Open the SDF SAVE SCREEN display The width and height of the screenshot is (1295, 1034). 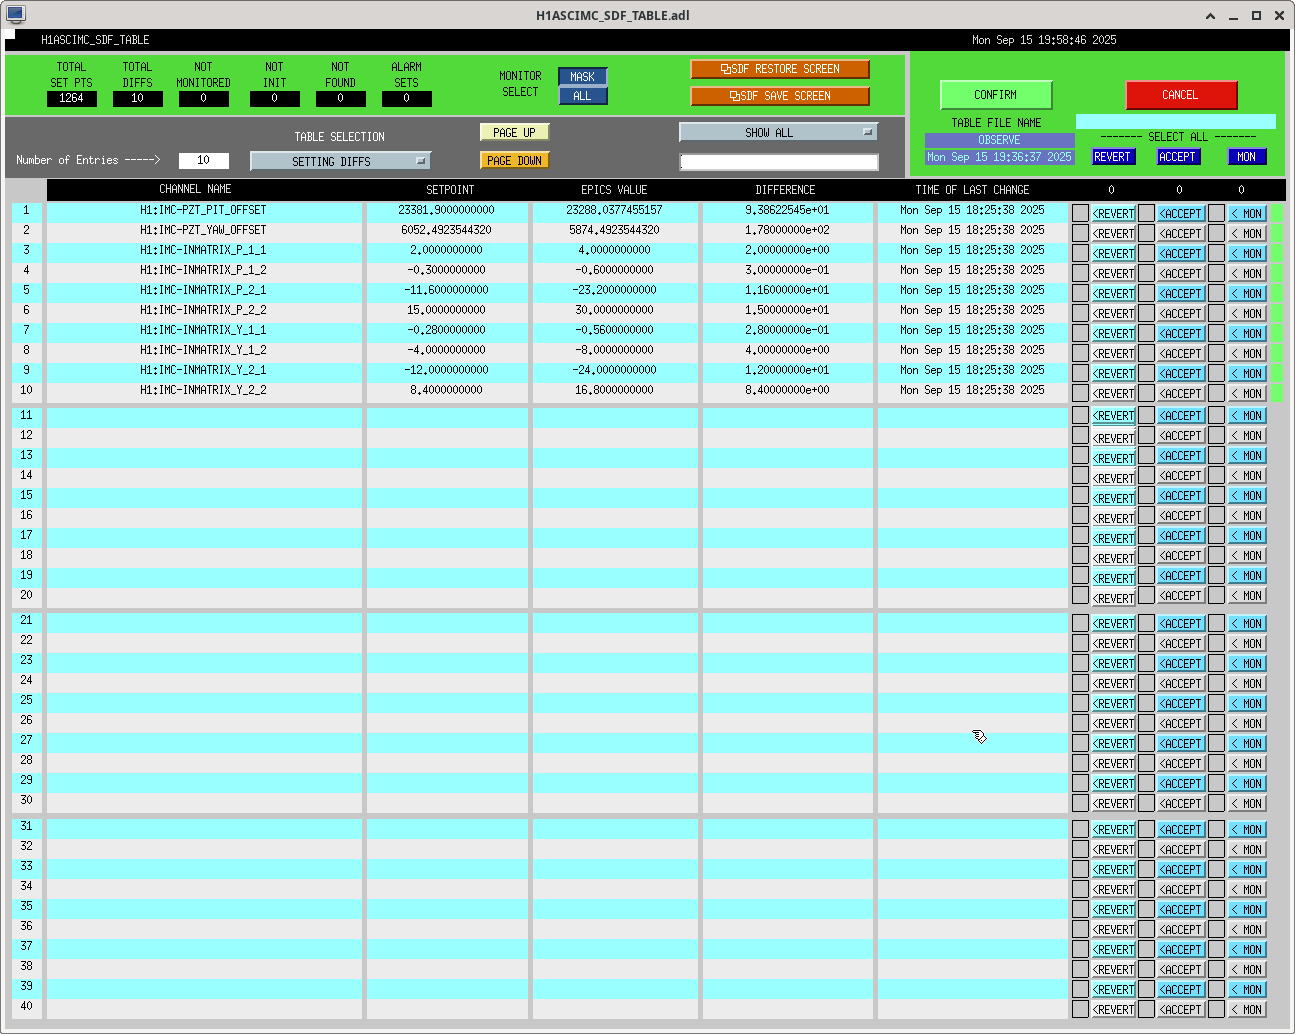click(779, 96)
